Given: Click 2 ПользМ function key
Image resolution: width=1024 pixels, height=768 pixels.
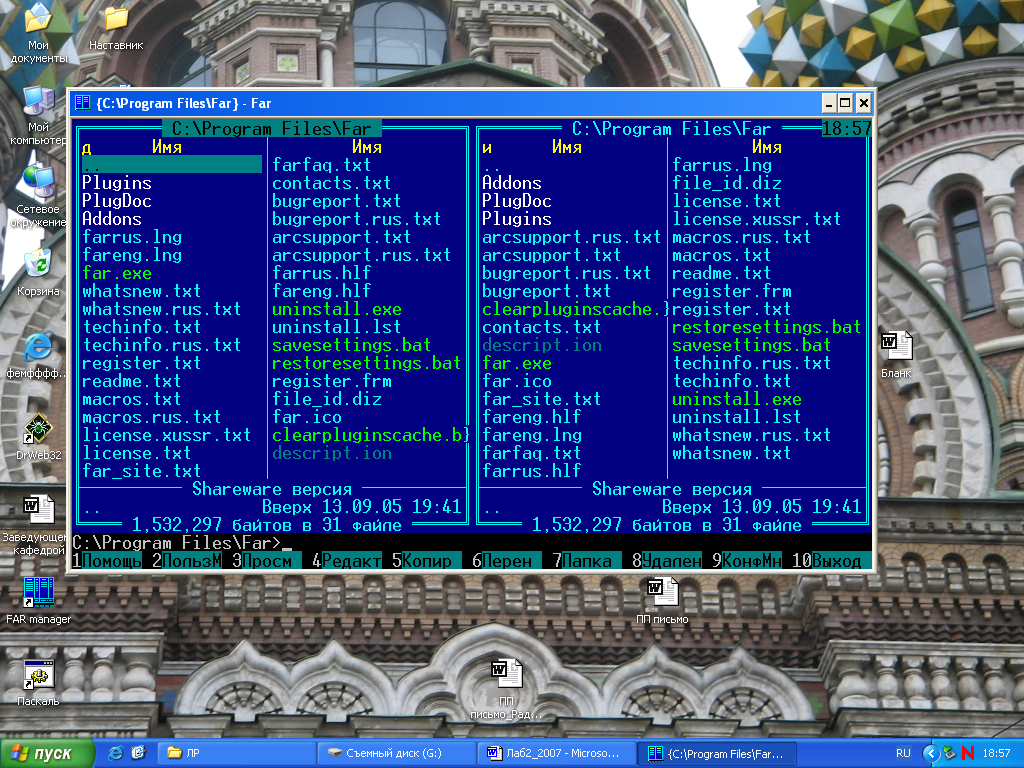Looking at the screenshot, I should (x=187, y=560).
